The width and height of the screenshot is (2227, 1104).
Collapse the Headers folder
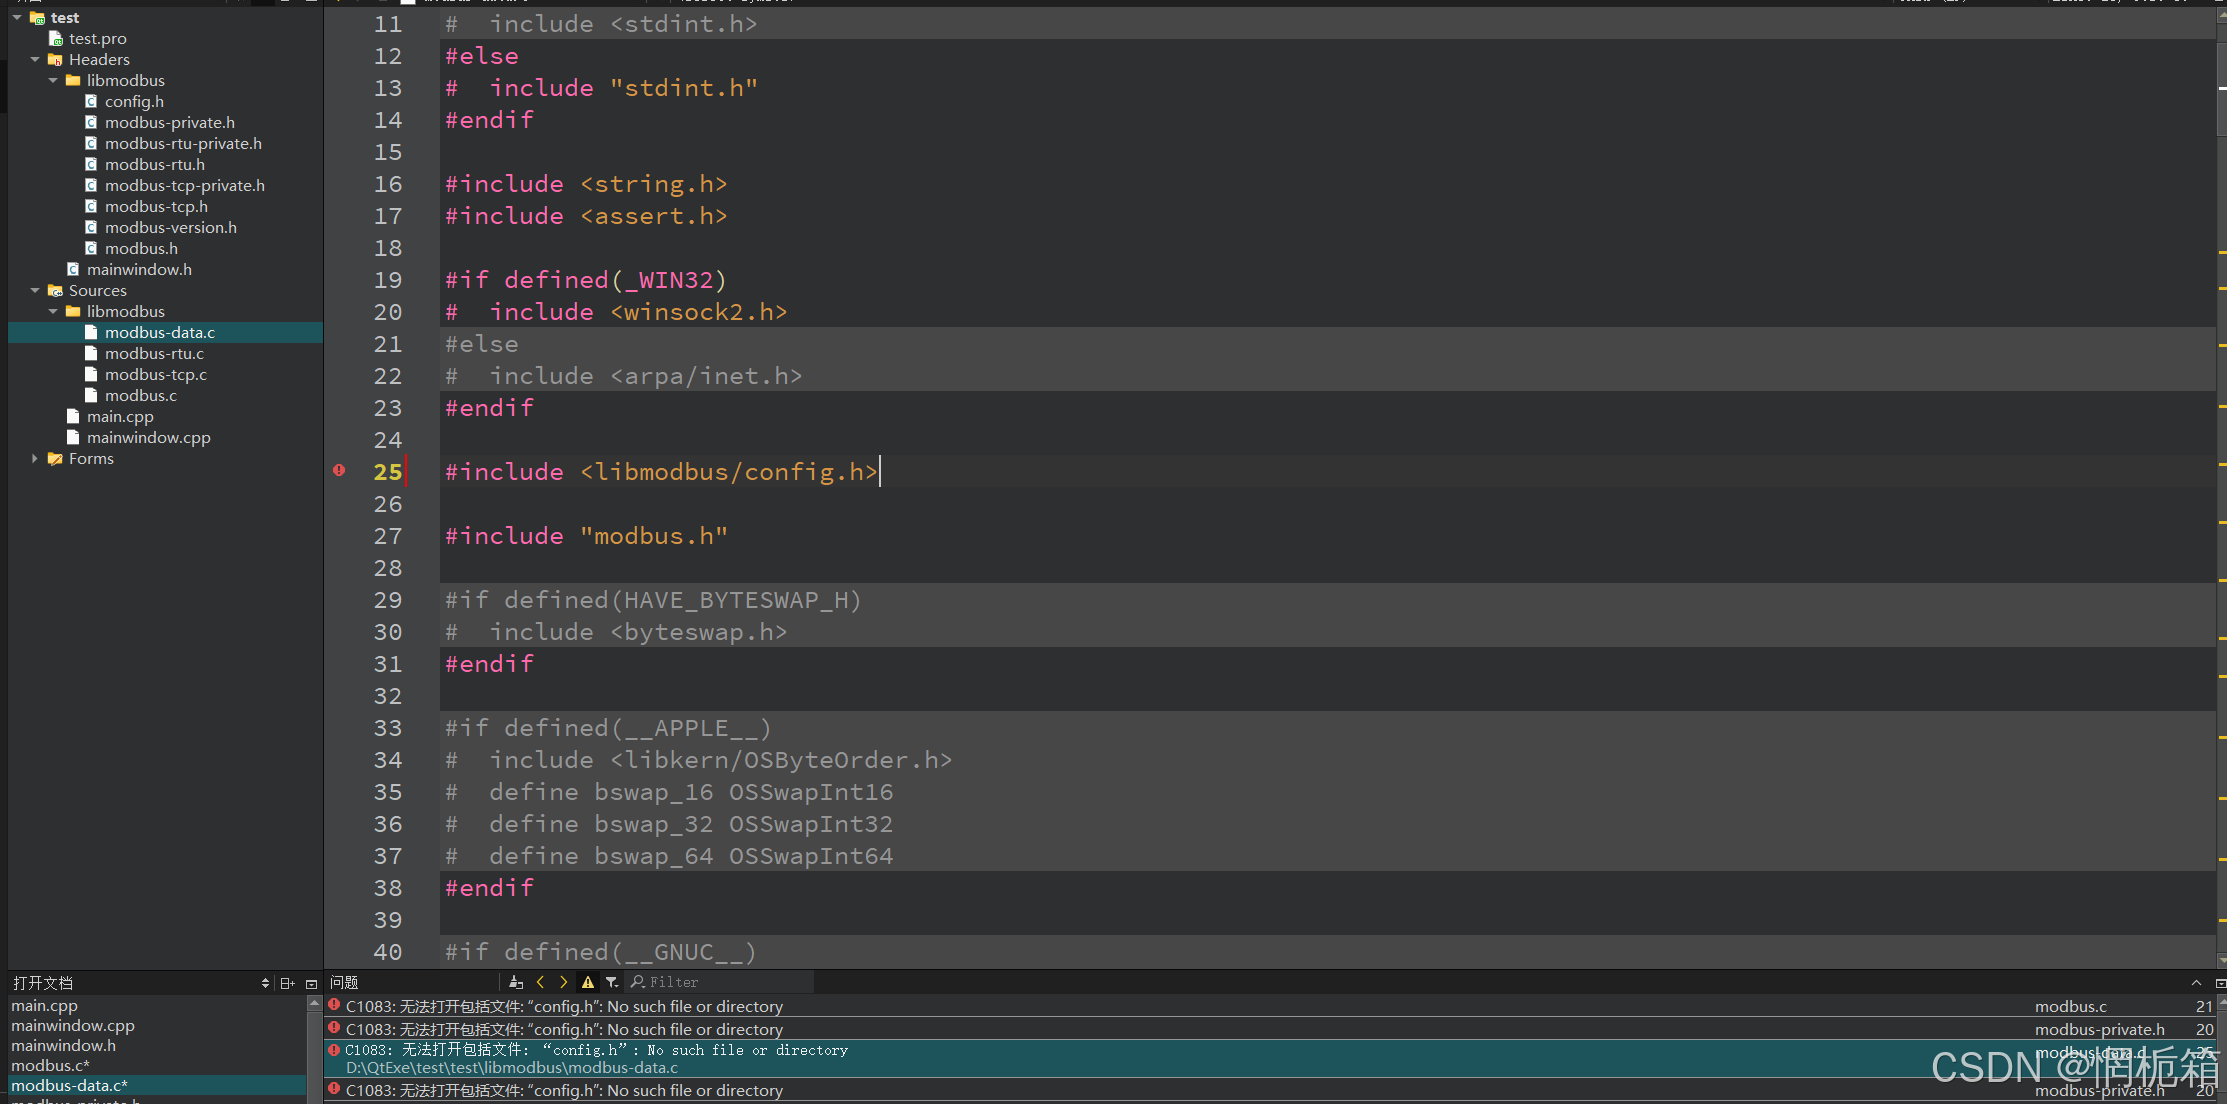[35, 59]
